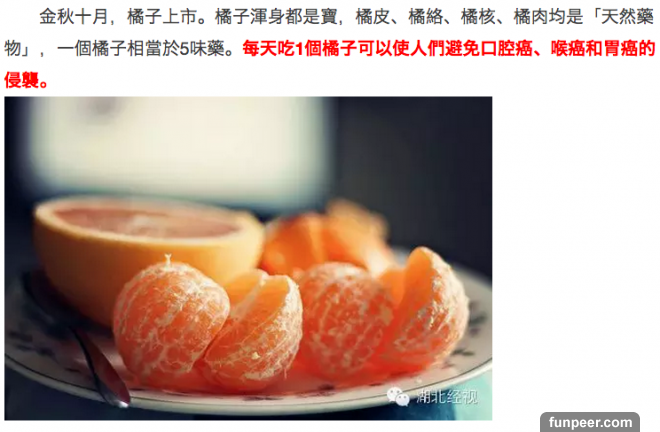Click the phrase 天然藥 at line end

tap(628, 17)
